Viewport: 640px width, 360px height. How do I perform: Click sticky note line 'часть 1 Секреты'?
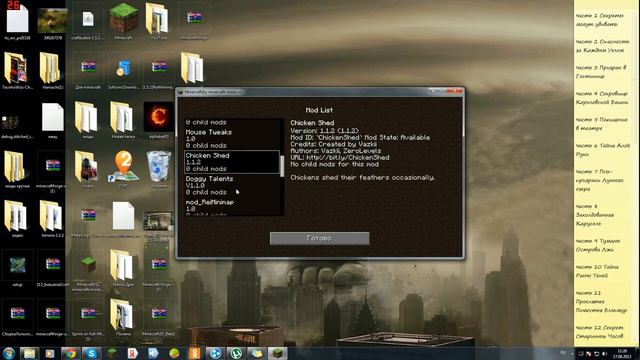[600, 16]
